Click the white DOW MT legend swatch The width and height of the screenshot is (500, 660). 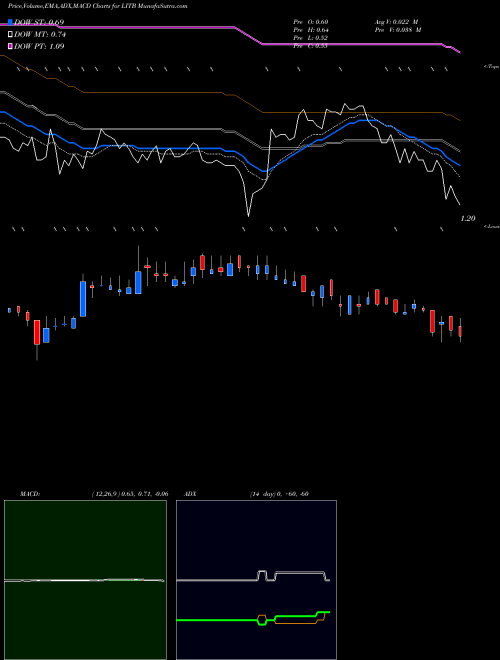[x=11, y=34]
